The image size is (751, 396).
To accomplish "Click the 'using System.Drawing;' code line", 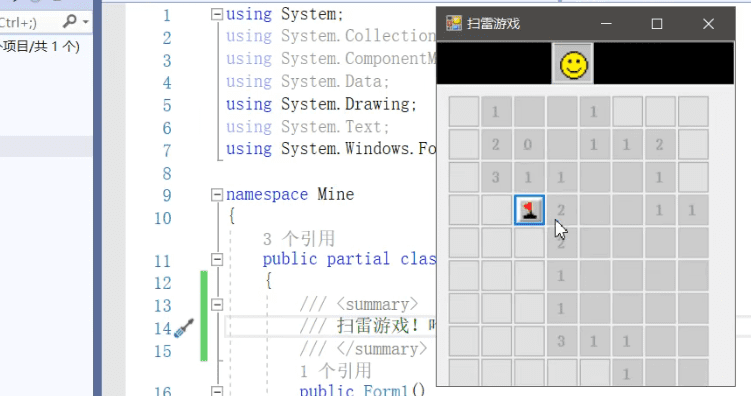I will click(x=321, y=104).
